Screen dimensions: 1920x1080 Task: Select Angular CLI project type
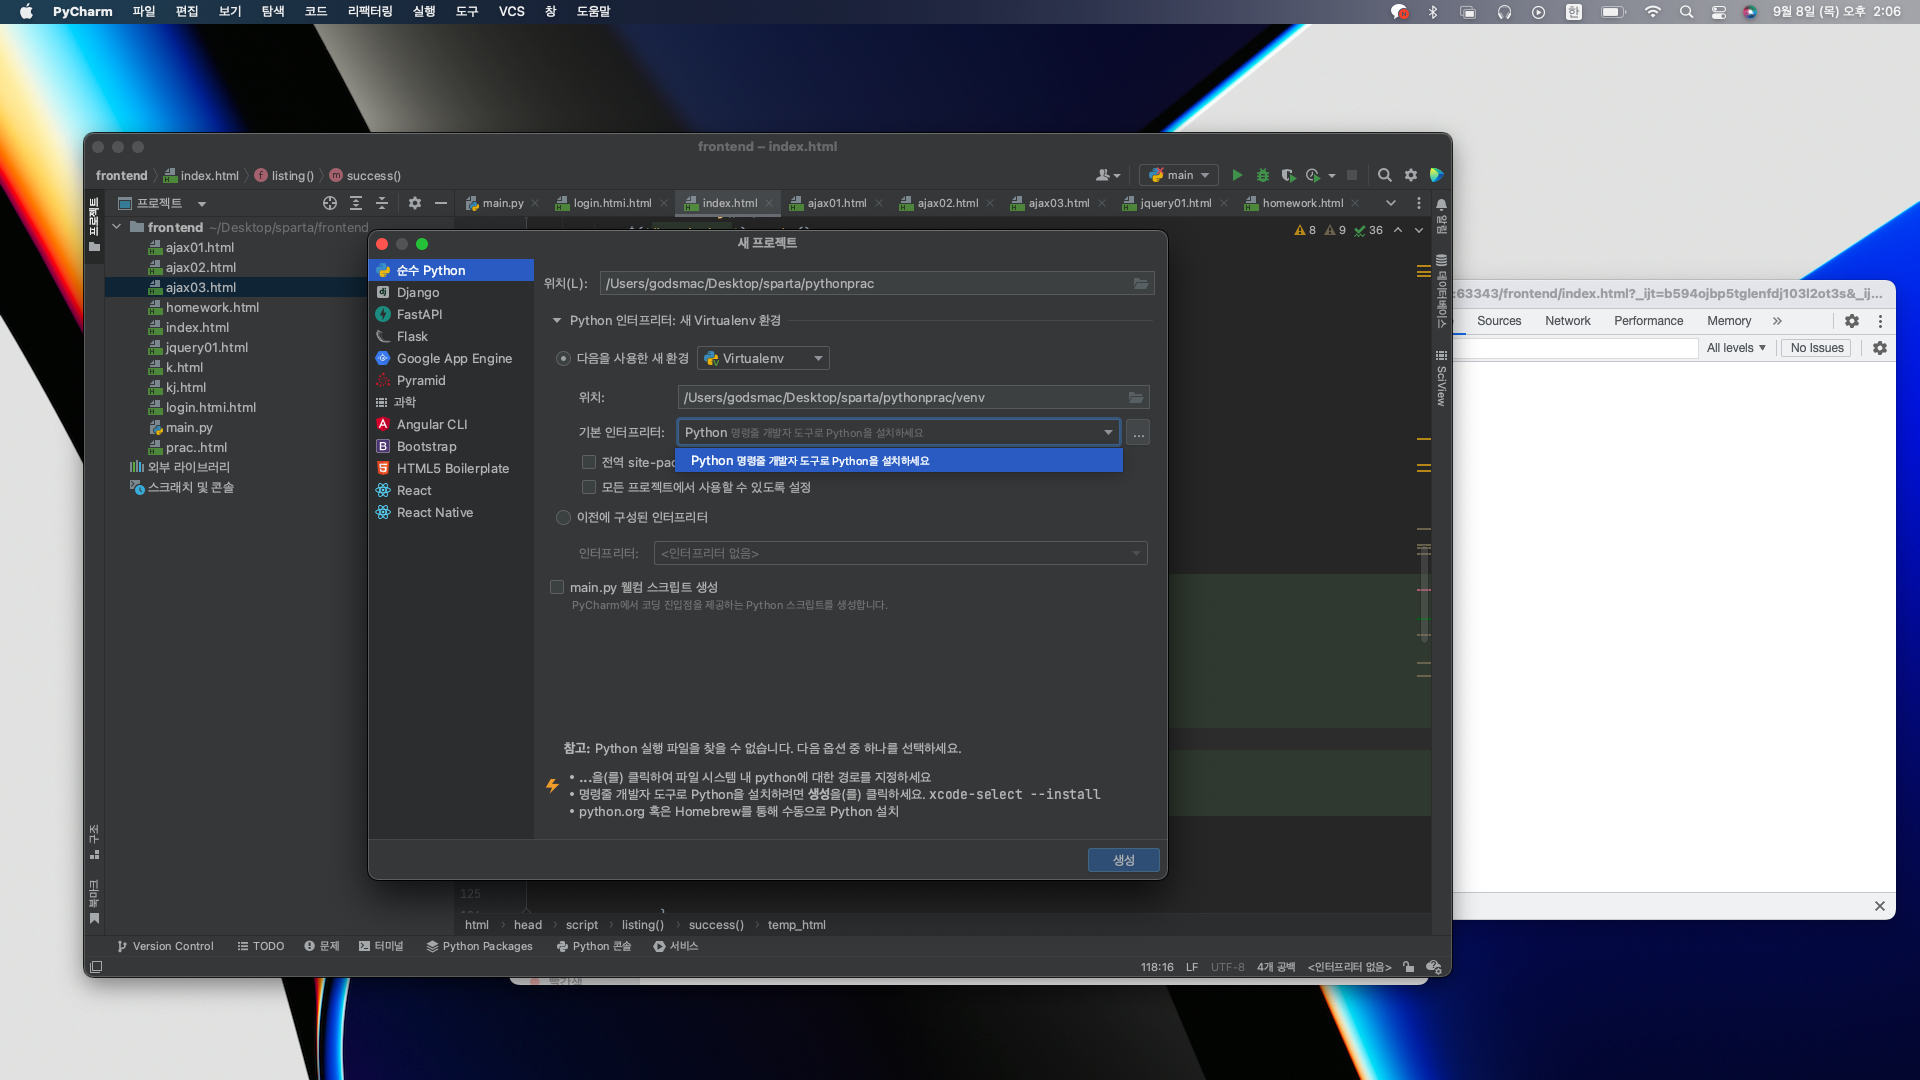(x=451, y=425)
